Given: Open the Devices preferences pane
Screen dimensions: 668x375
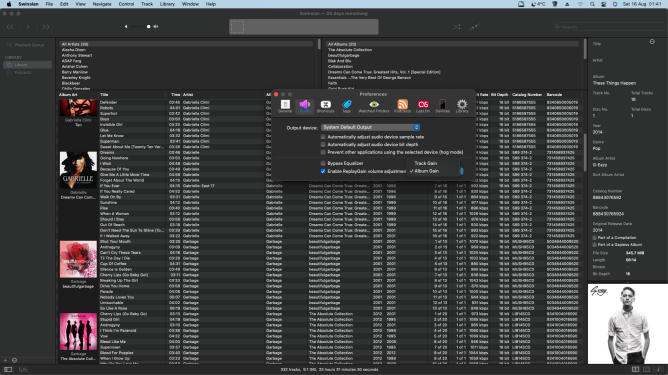Looking at the screenshot, I should tap(442, 106).
